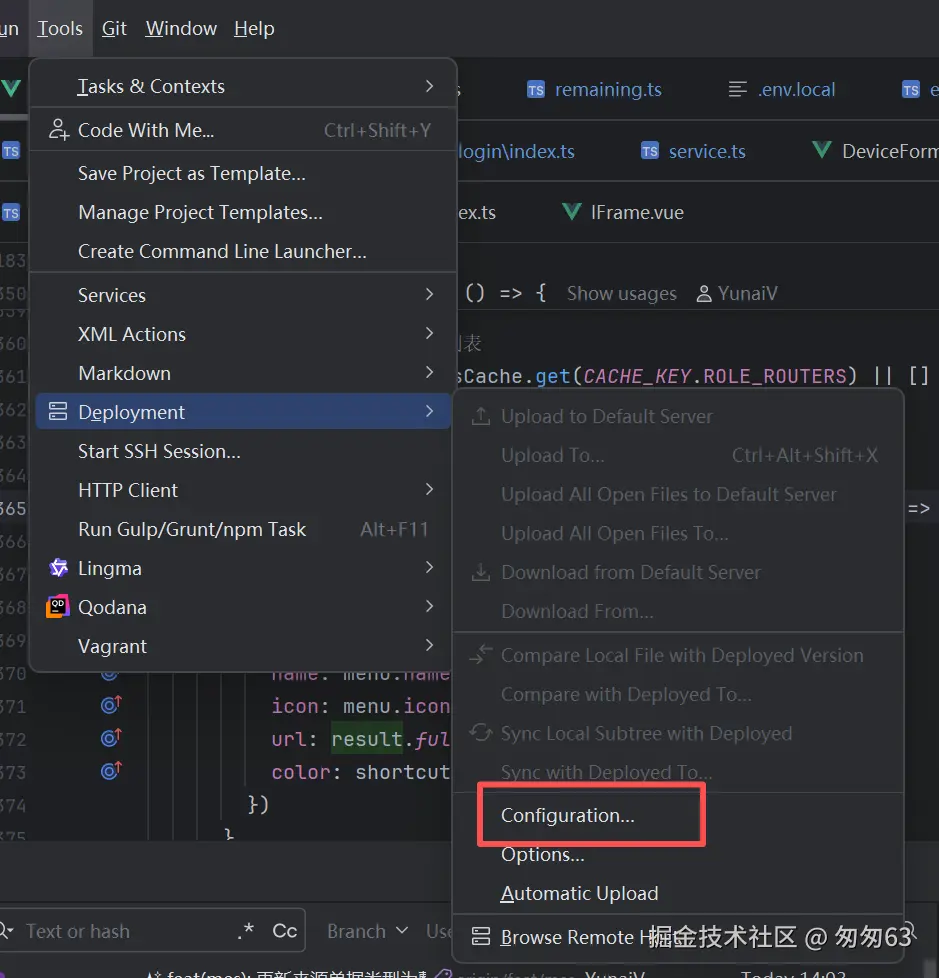Viewport: 939px width, 978px height.
Task: Expand the HTTP Client submenu arrow
Action: coord(429,490)
